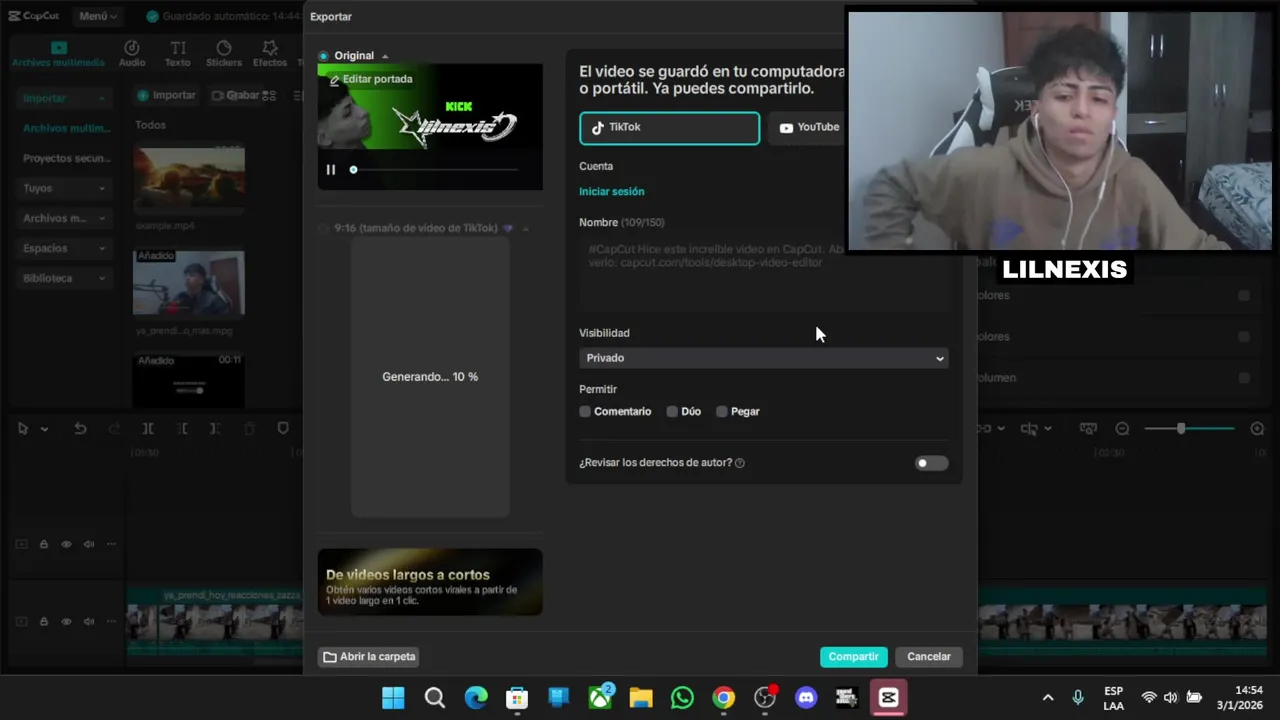
Task: Open the Stickers tab in CapCut
Action: [x=224, y=55]
